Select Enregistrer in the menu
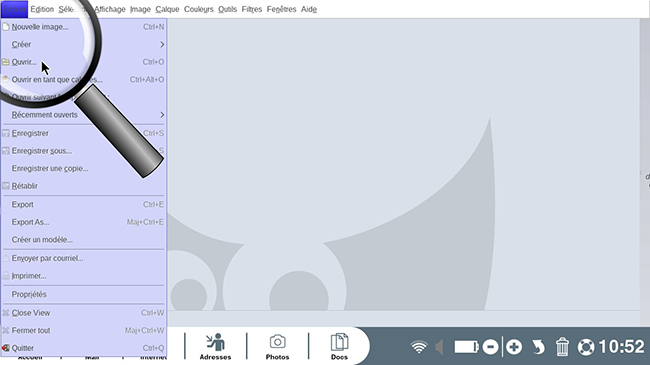The height and width of the screenshot is (365, 650). coord(83,133)
